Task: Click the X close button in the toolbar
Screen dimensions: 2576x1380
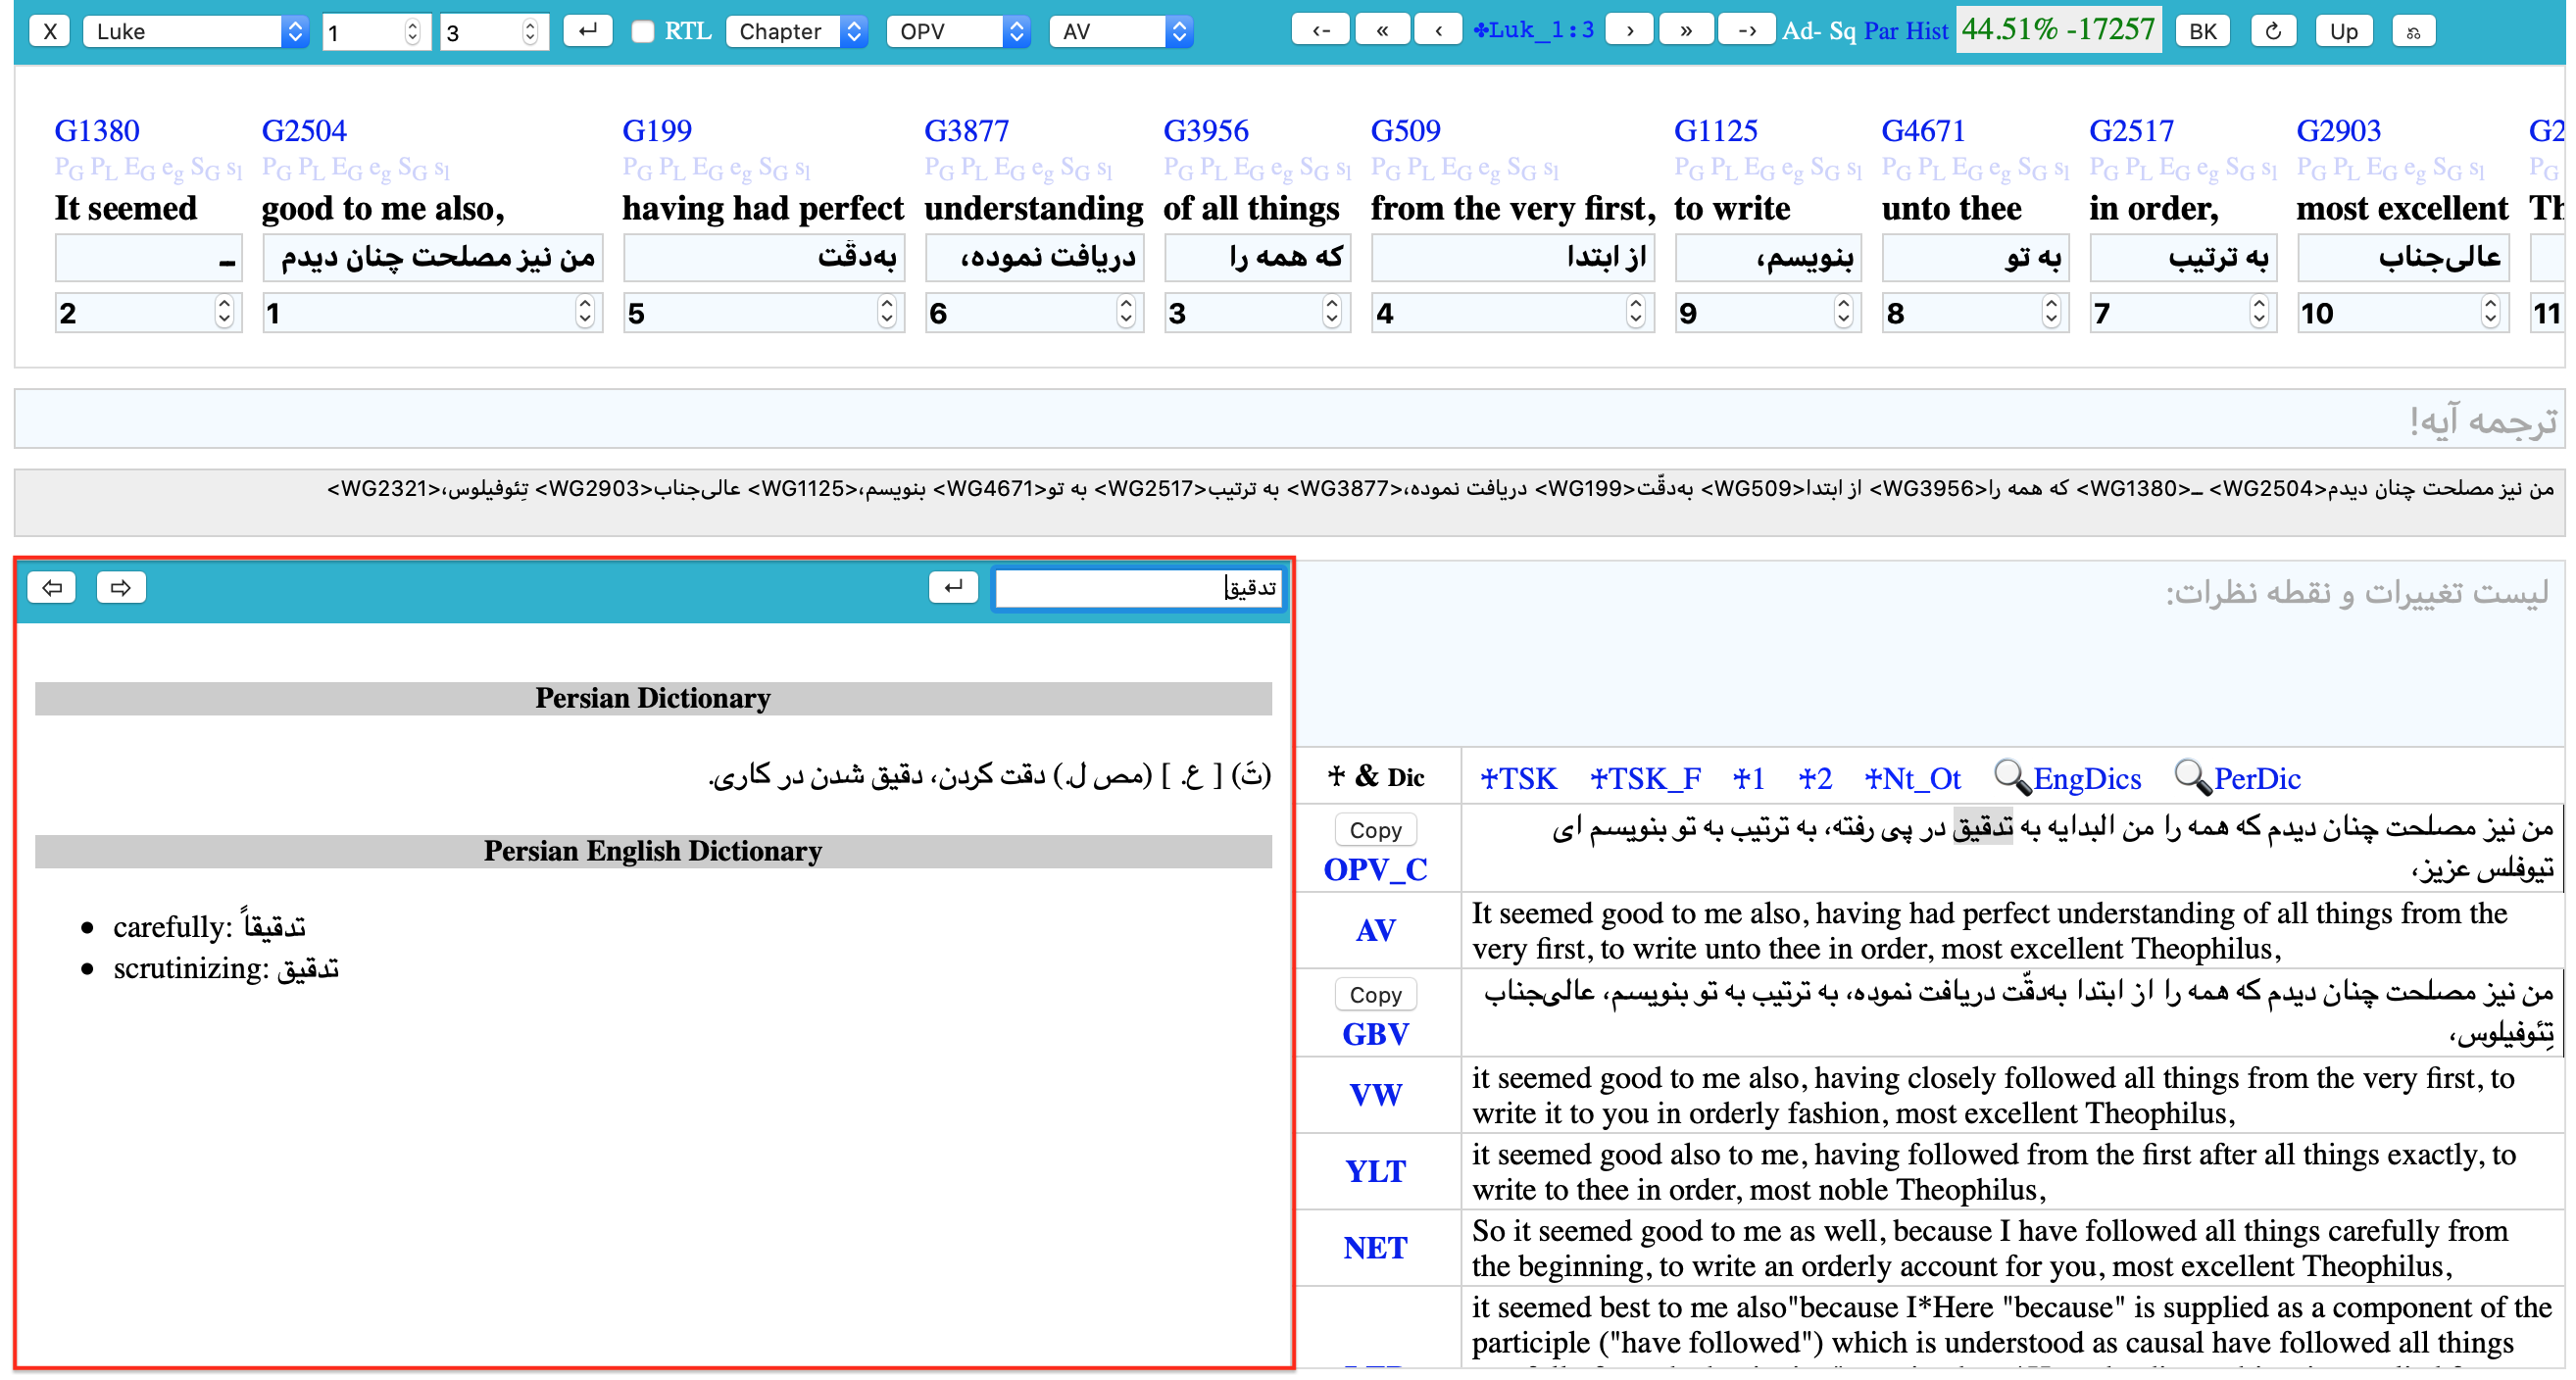Action: point(49,31)
